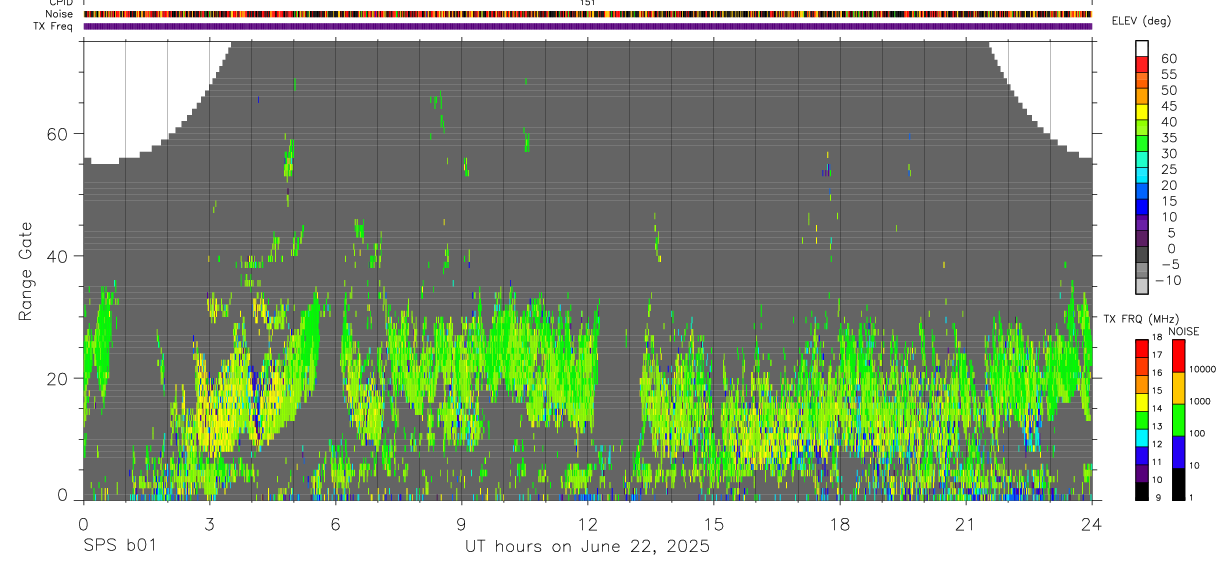Click the green segment of the NOISE bar

(x=1179, y=419)
